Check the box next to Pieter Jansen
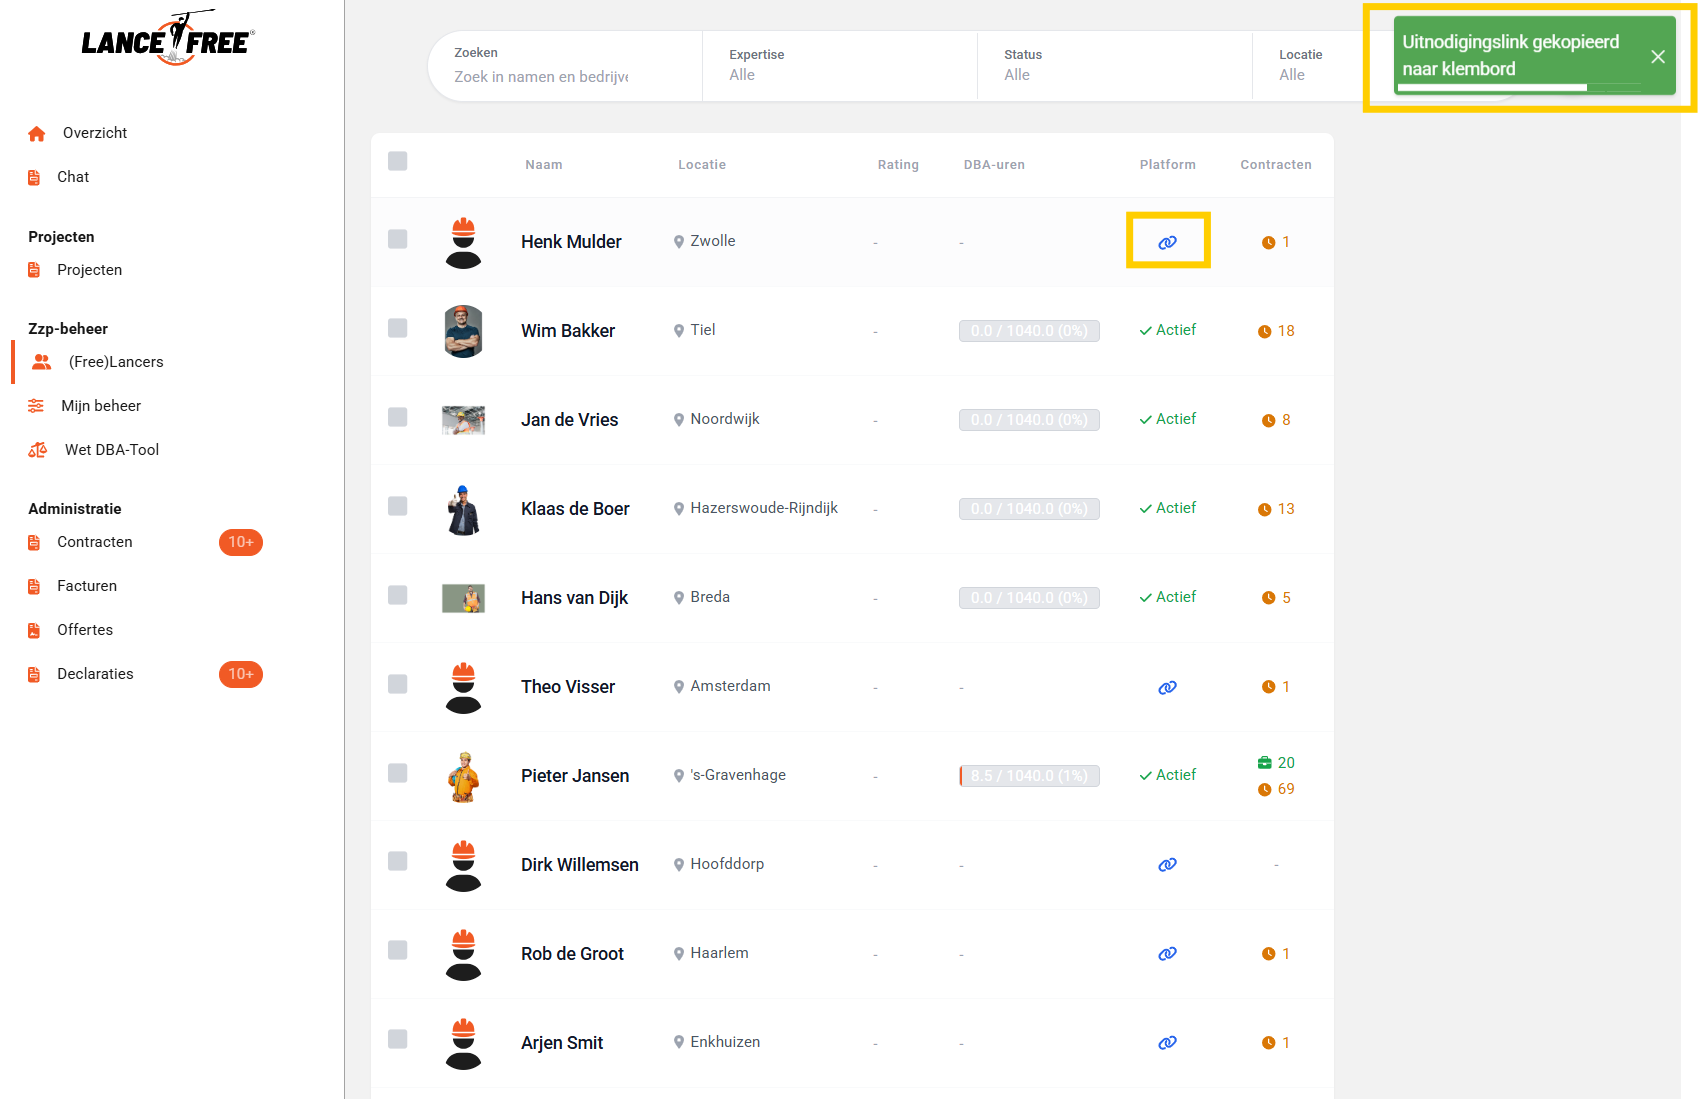 397,773
